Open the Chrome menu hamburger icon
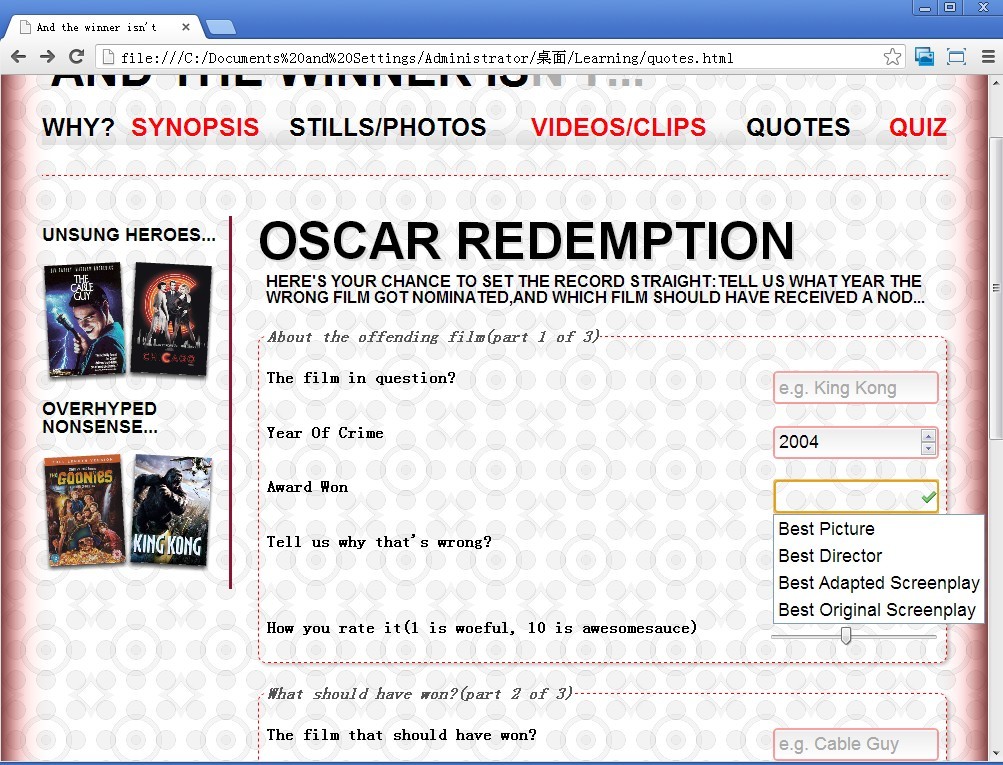The width and height of the screenshot is (1003, 765). point(988,57)
